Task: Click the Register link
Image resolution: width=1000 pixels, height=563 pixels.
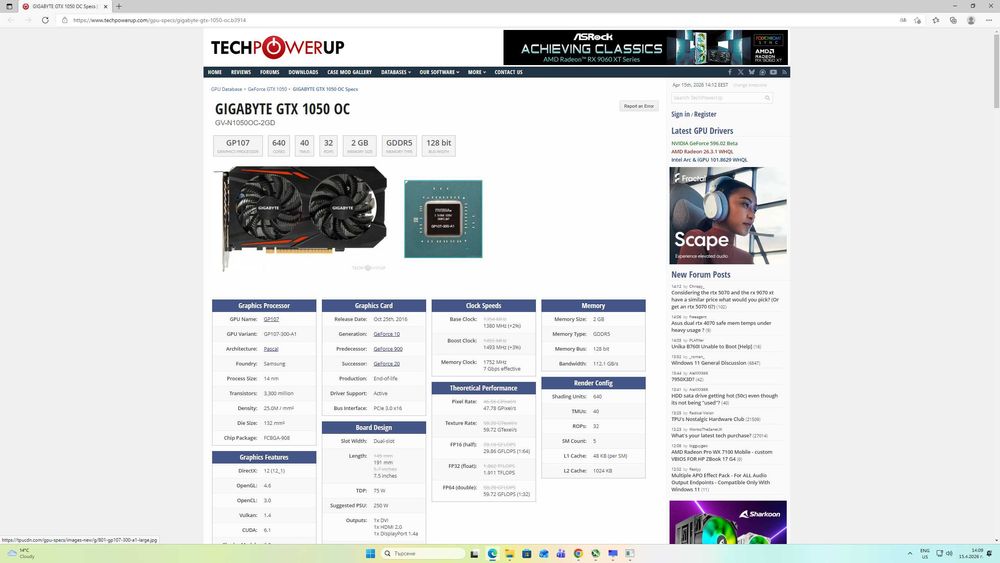Action: click(705, 114)
